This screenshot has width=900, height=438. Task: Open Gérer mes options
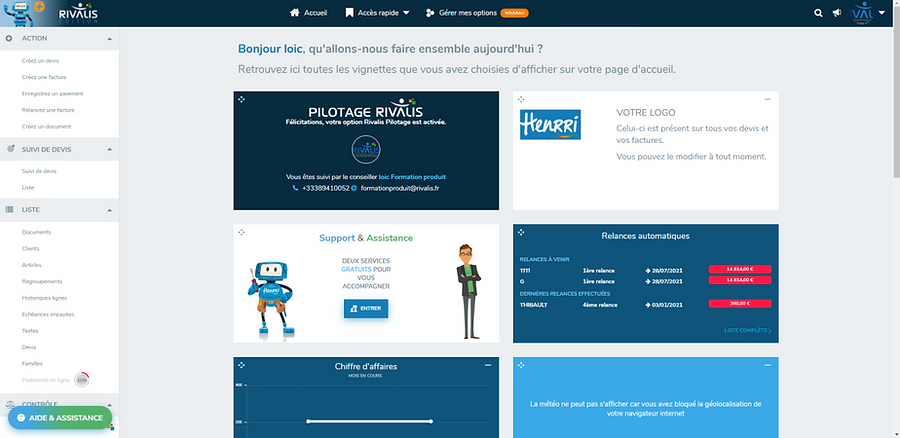(468, 13)
